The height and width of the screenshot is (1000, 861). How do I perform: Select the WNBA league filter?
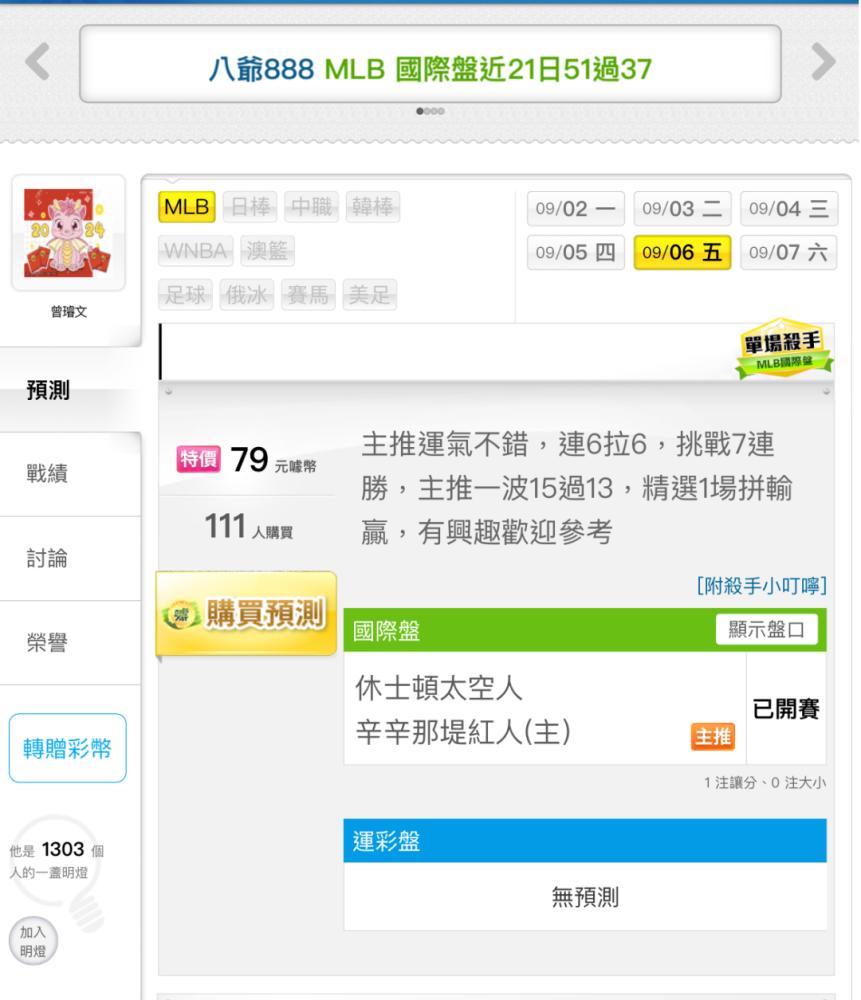click(x=196, y=251)
